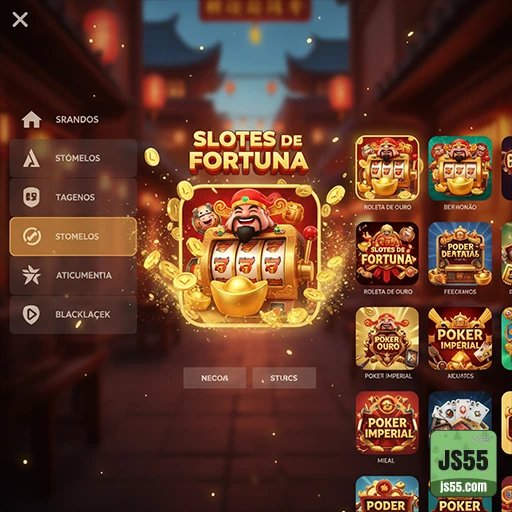Click the STURCS button
512x512 pixels.
pyautogui.click(x=284, y=378)
